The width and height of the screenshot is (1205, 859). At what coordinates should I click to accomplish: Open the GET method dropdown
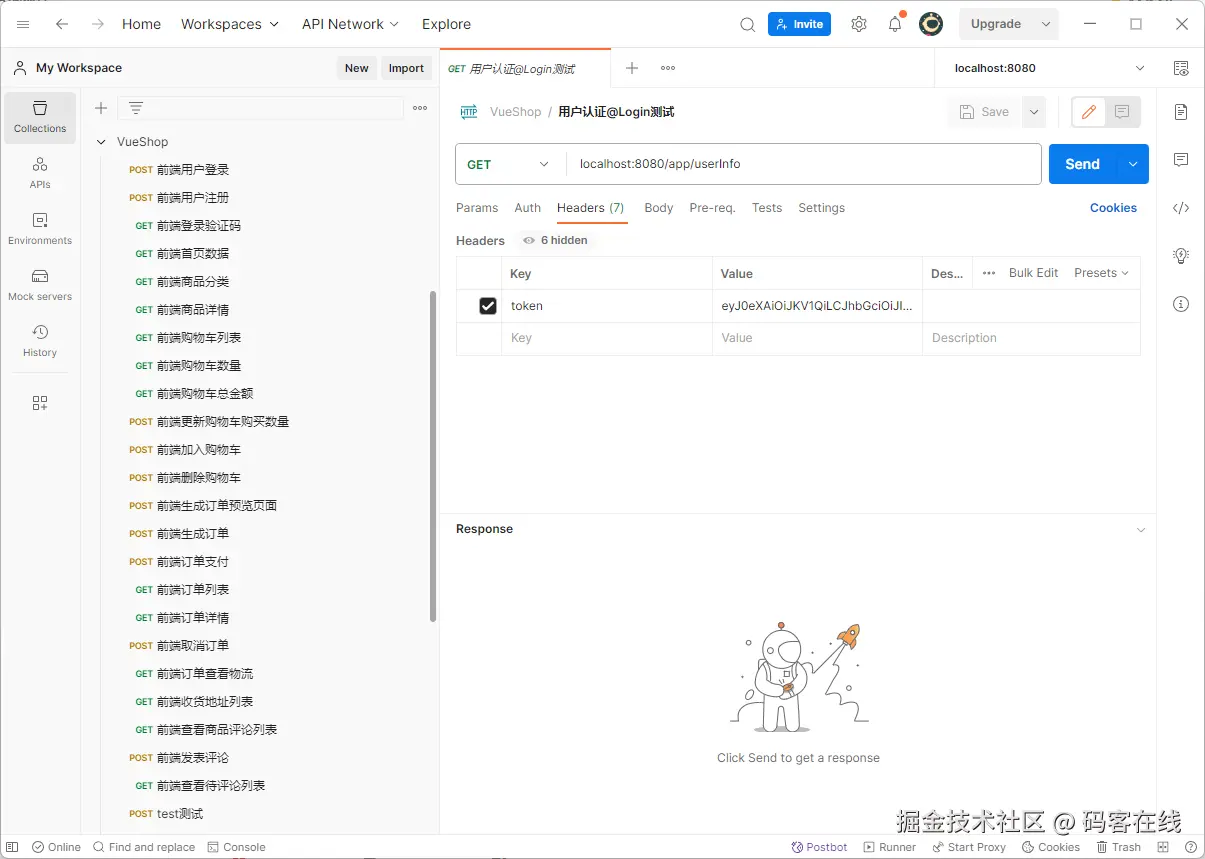509,163
